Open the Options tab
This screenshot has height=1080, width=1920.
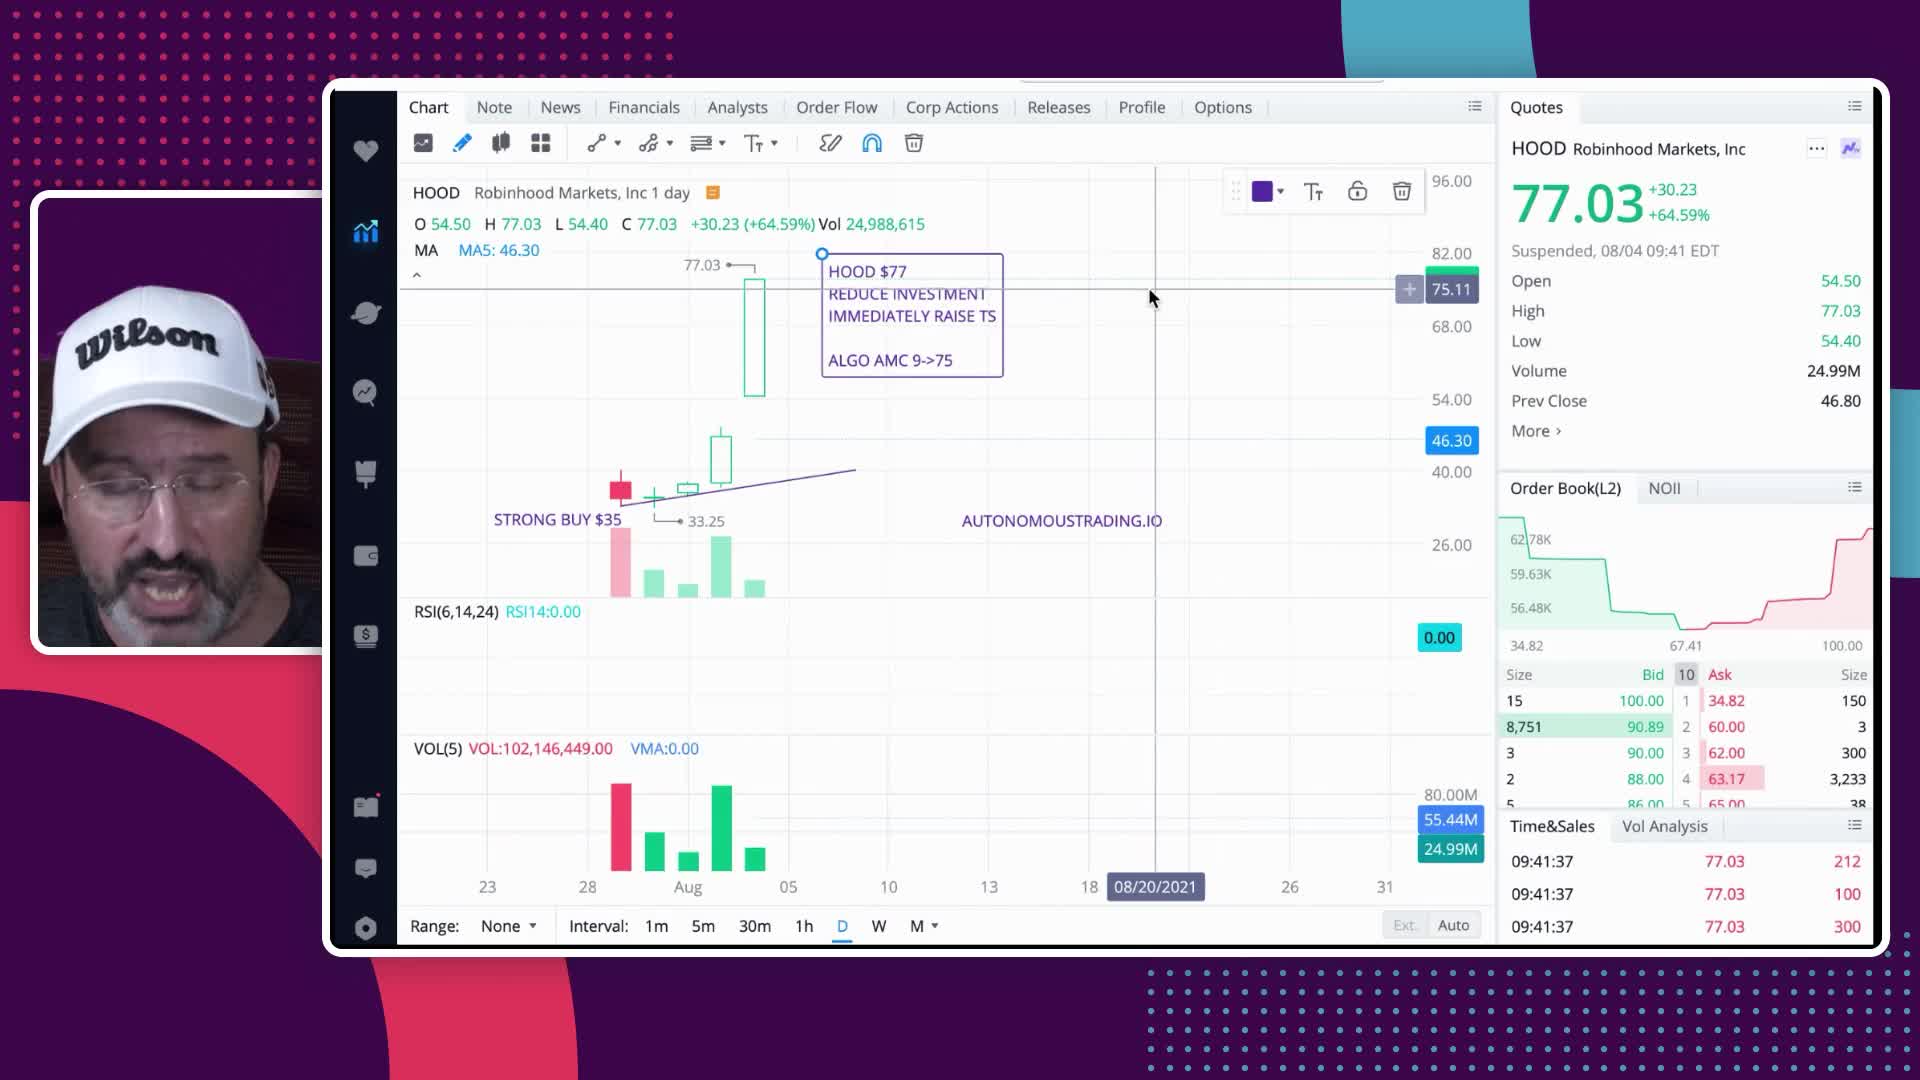pyautogui.click(x=1222, y=107)
